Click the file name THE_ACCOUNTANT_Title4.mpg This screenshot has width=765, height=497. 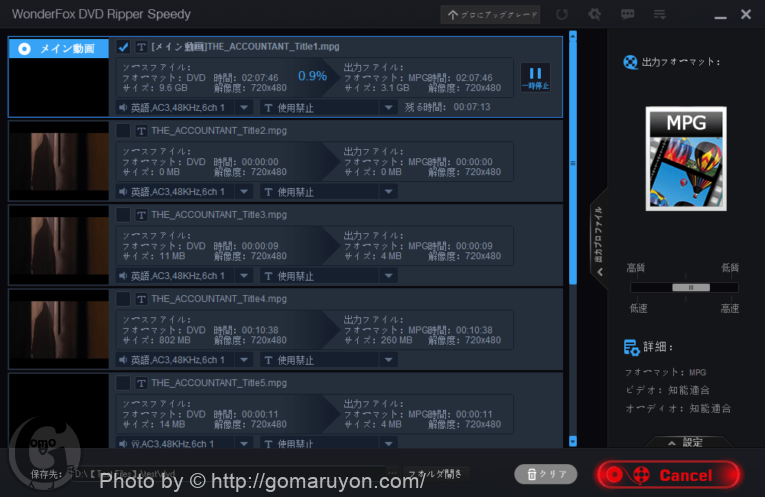click(x=219, y=299)
